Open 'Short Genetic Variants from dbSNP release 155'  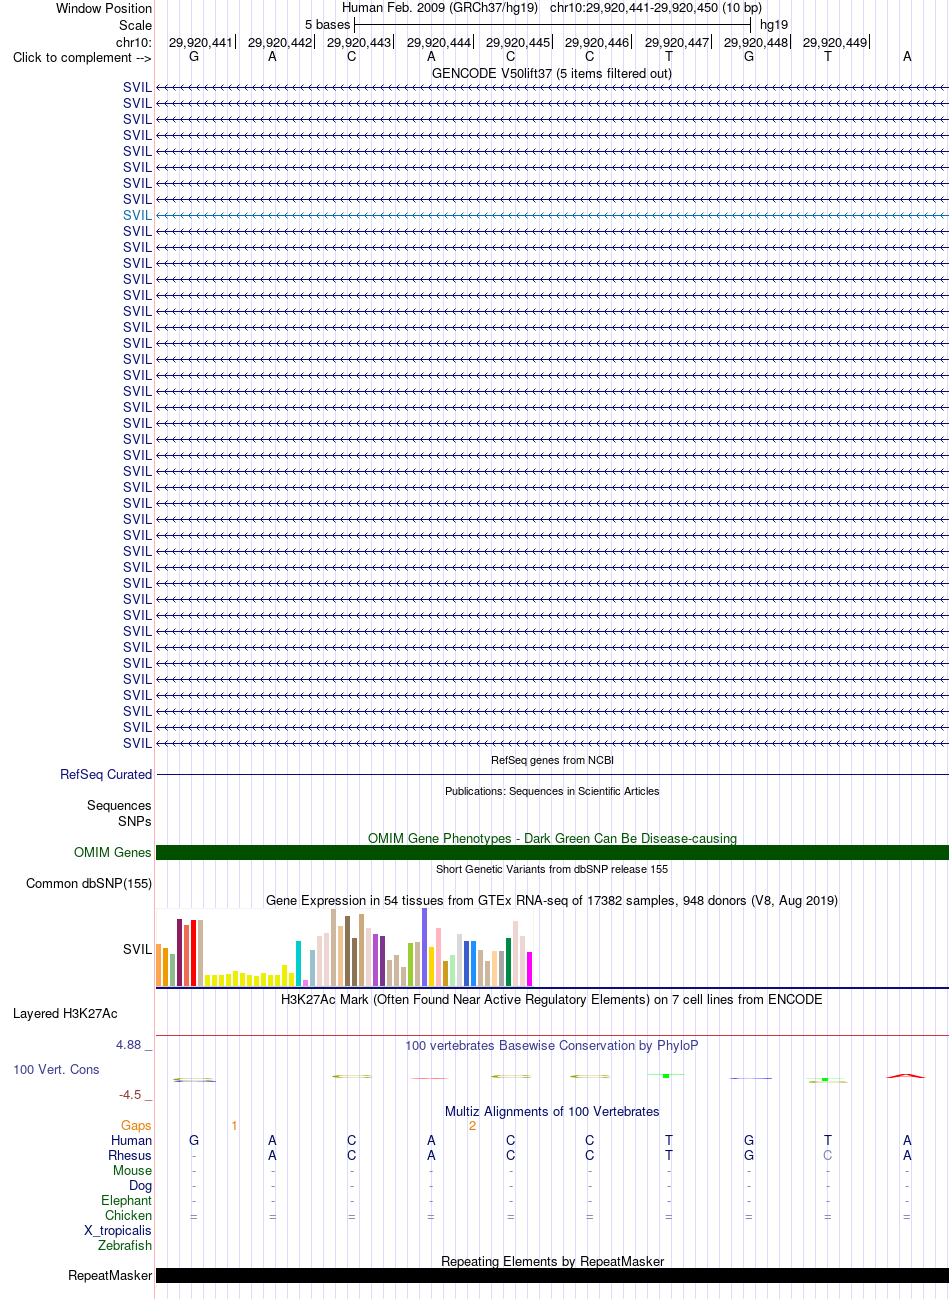pyautogui.click(x=552, y=869)
